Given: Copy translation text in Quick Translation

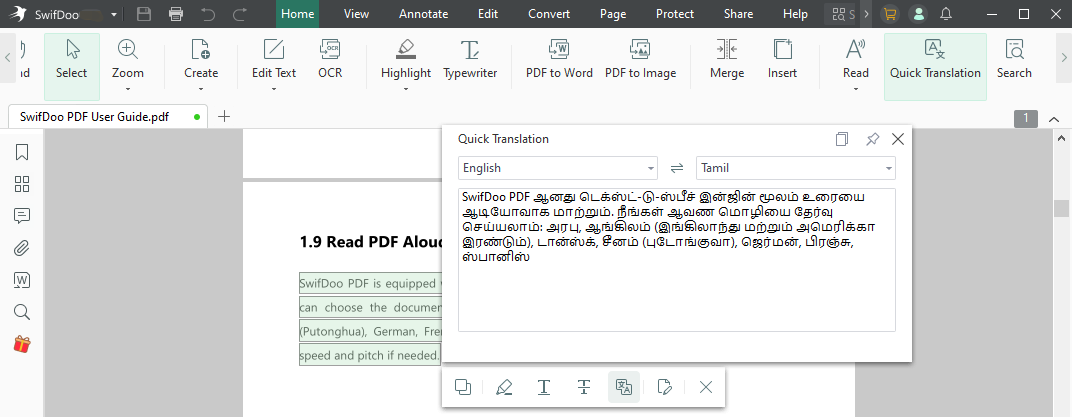Looking at the screenshot, I should 842,139.
